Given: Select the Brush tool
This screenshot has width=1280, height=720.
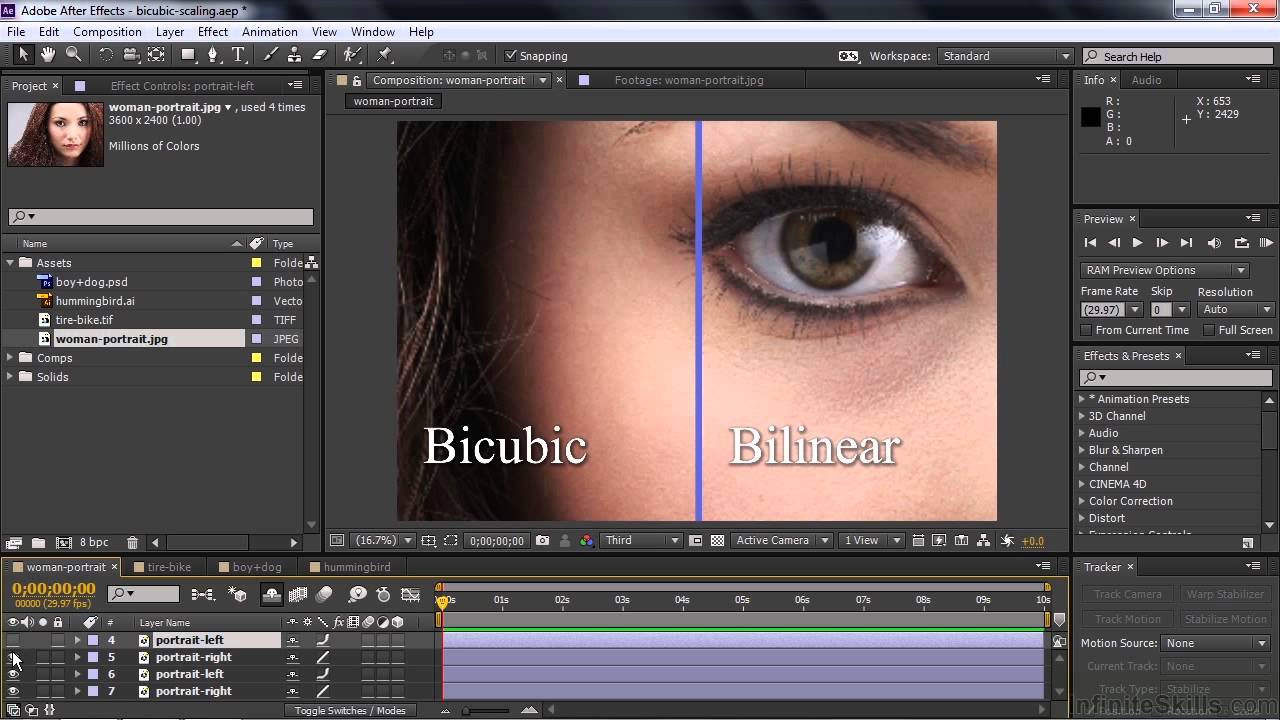Looking at the screenshot, I should (x=271, y=55).
